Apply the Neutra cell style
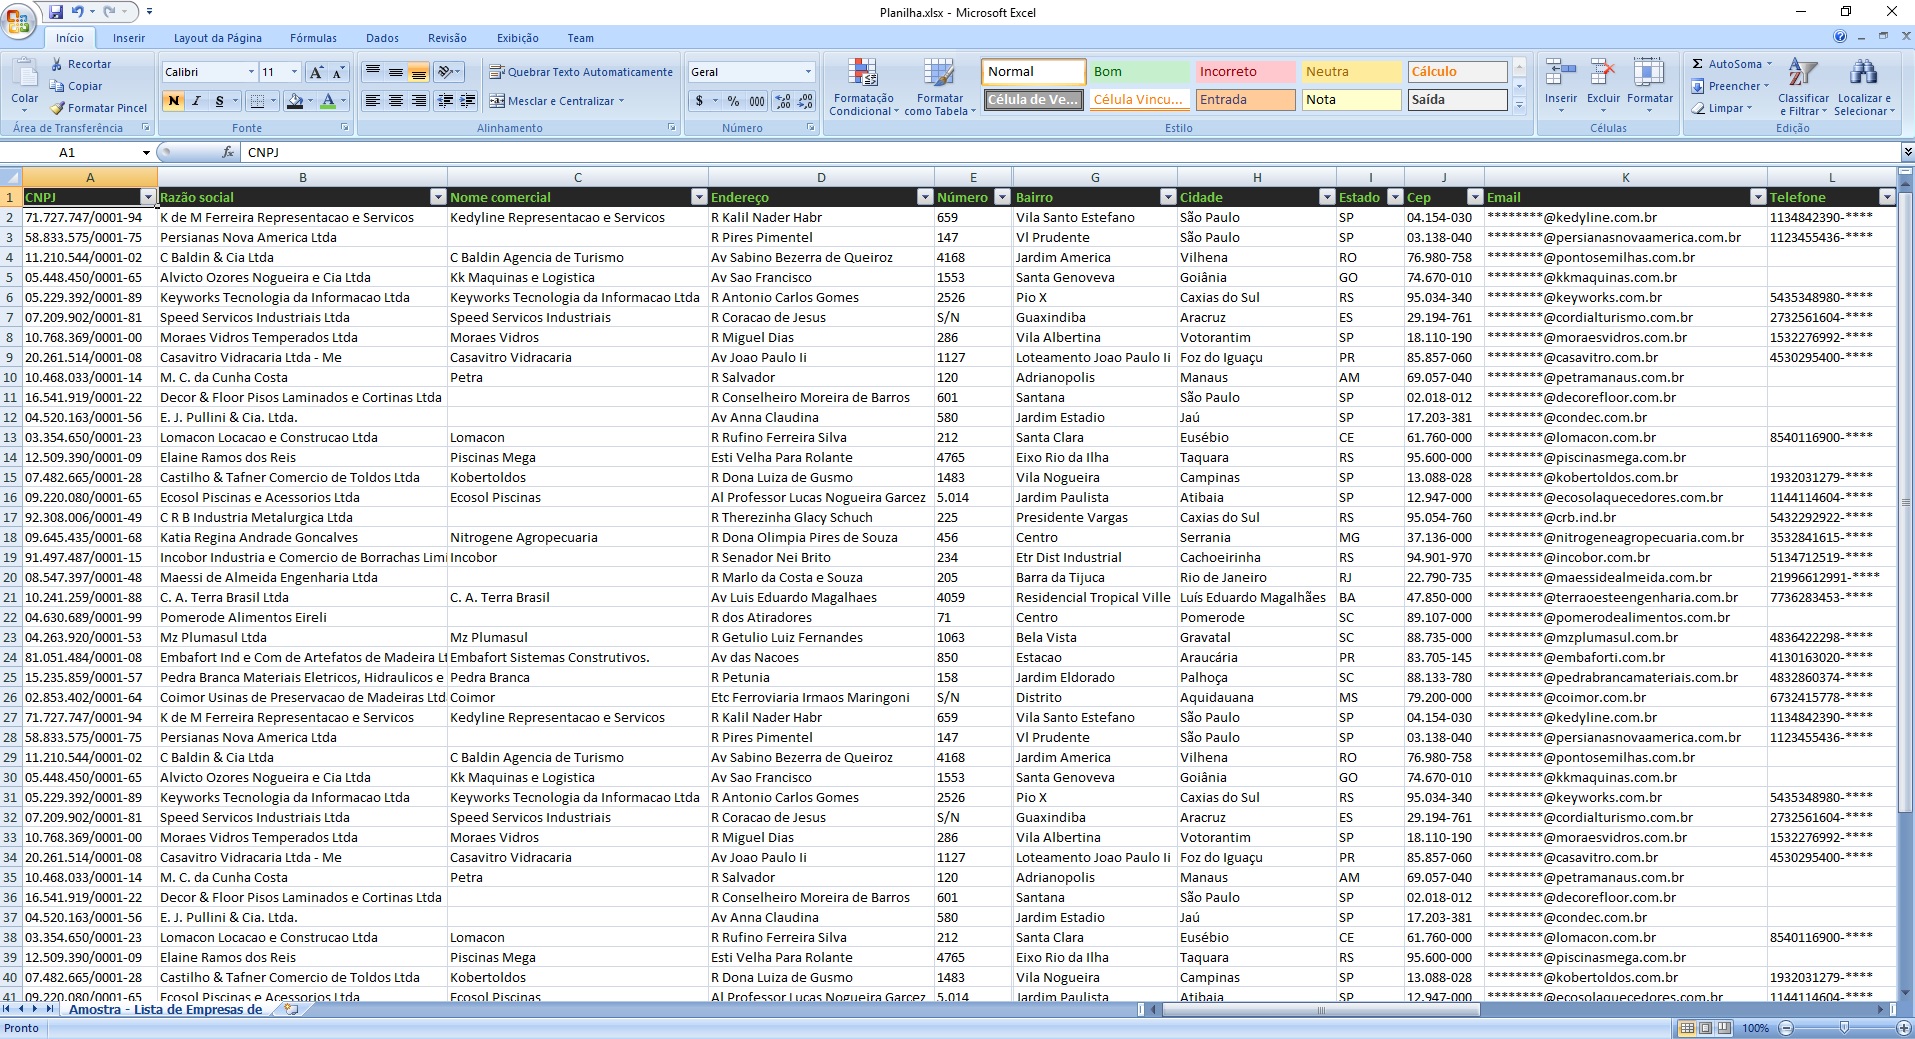The image size is (1915, 1039). tap(1351, 72)
